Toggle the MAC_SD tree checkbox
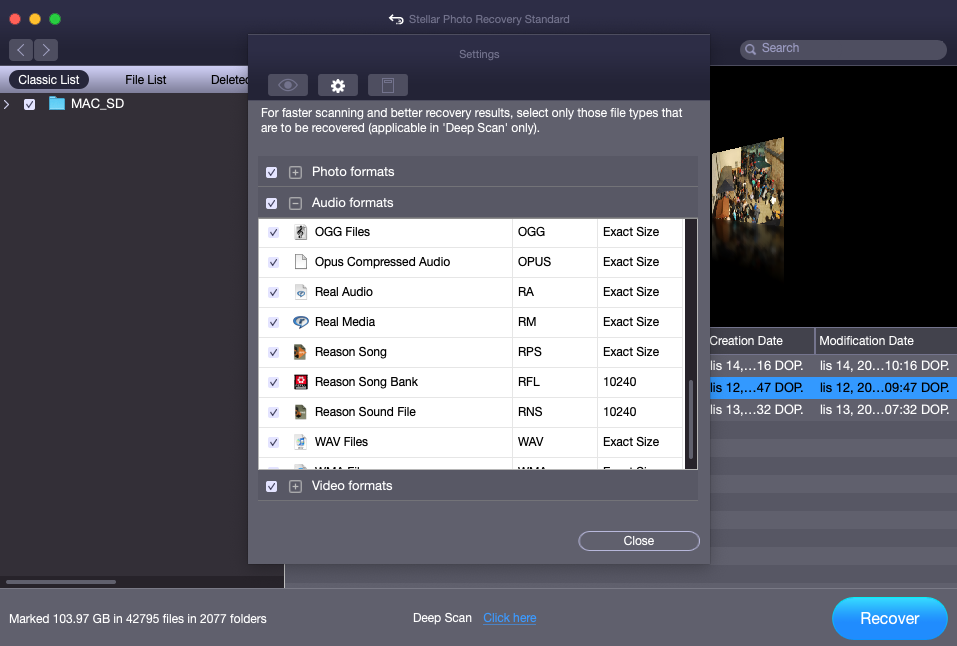 point(29,104)
